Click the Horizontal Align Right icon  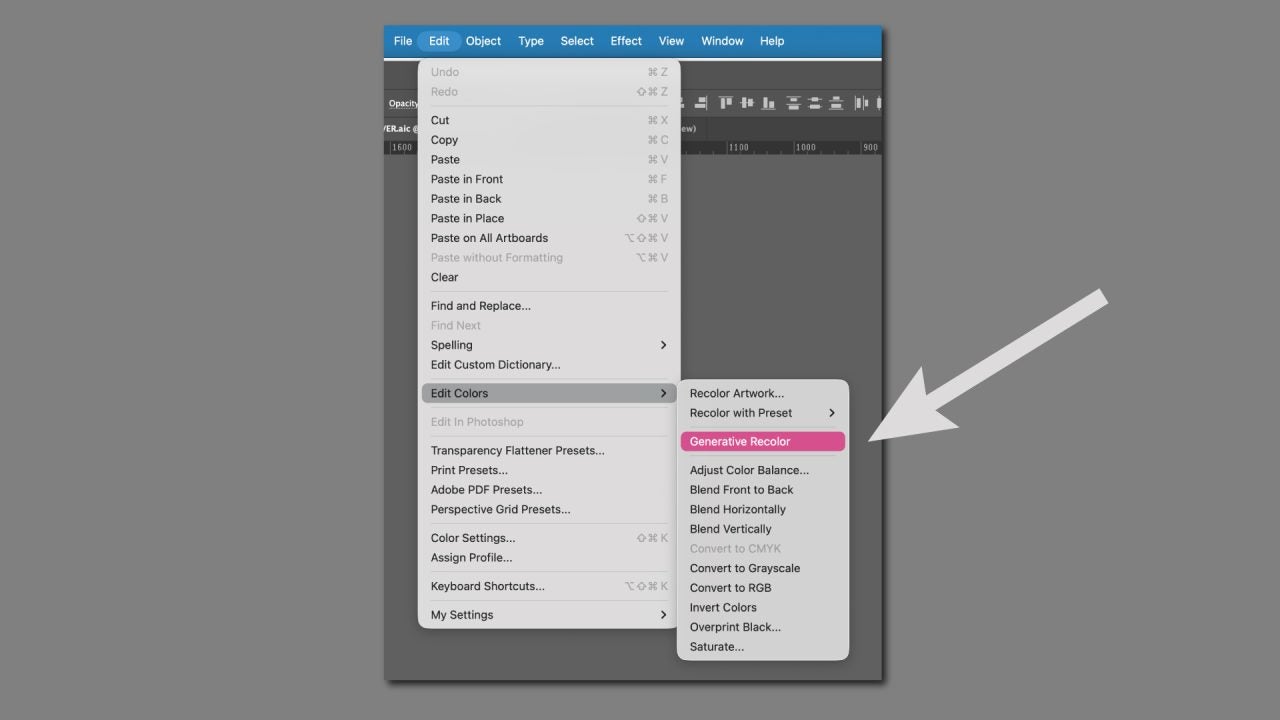(701, 103)
